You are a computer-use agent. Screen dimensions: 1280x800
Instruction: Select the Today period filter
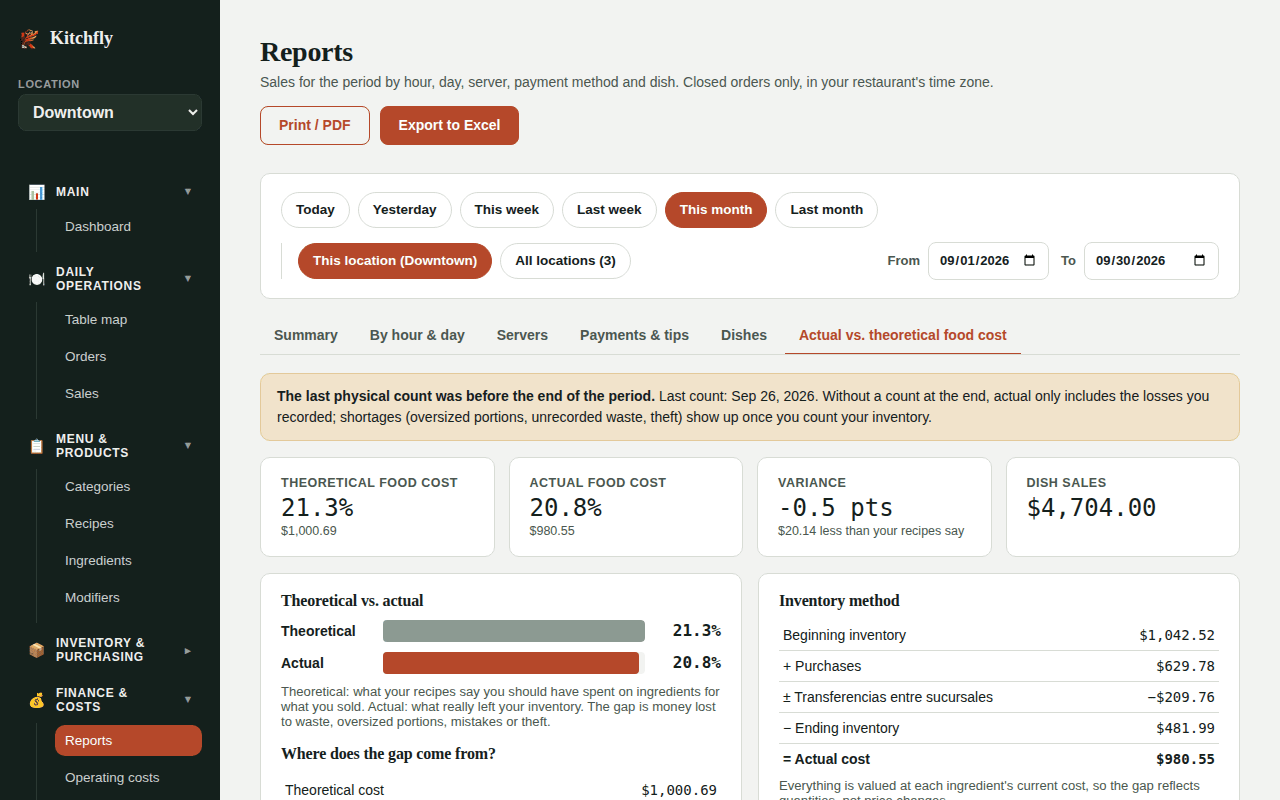(x=315, y=210)
